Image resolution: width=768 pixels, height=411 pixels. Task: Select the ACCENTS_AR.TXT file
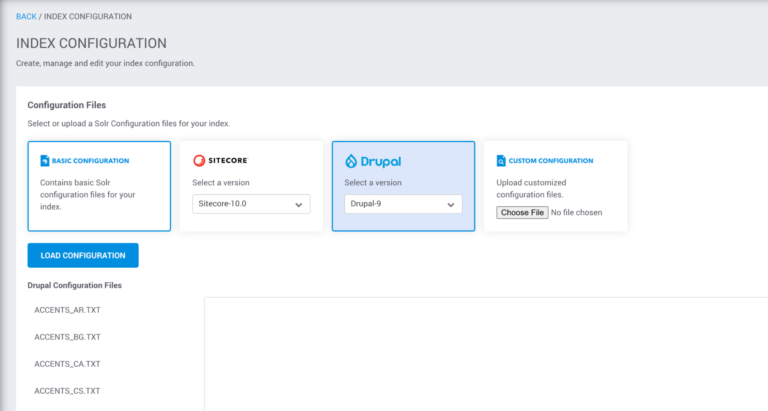67,310
